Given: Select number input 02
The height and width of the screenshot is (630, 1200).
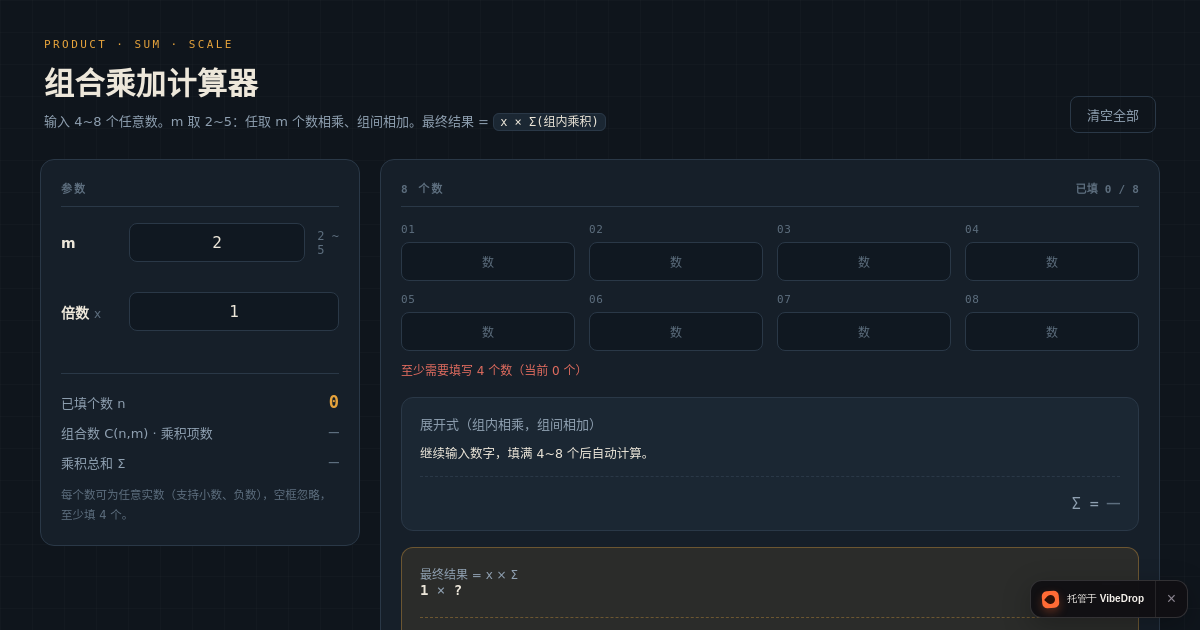Looking at the screenshot, I should click(676, 262).
